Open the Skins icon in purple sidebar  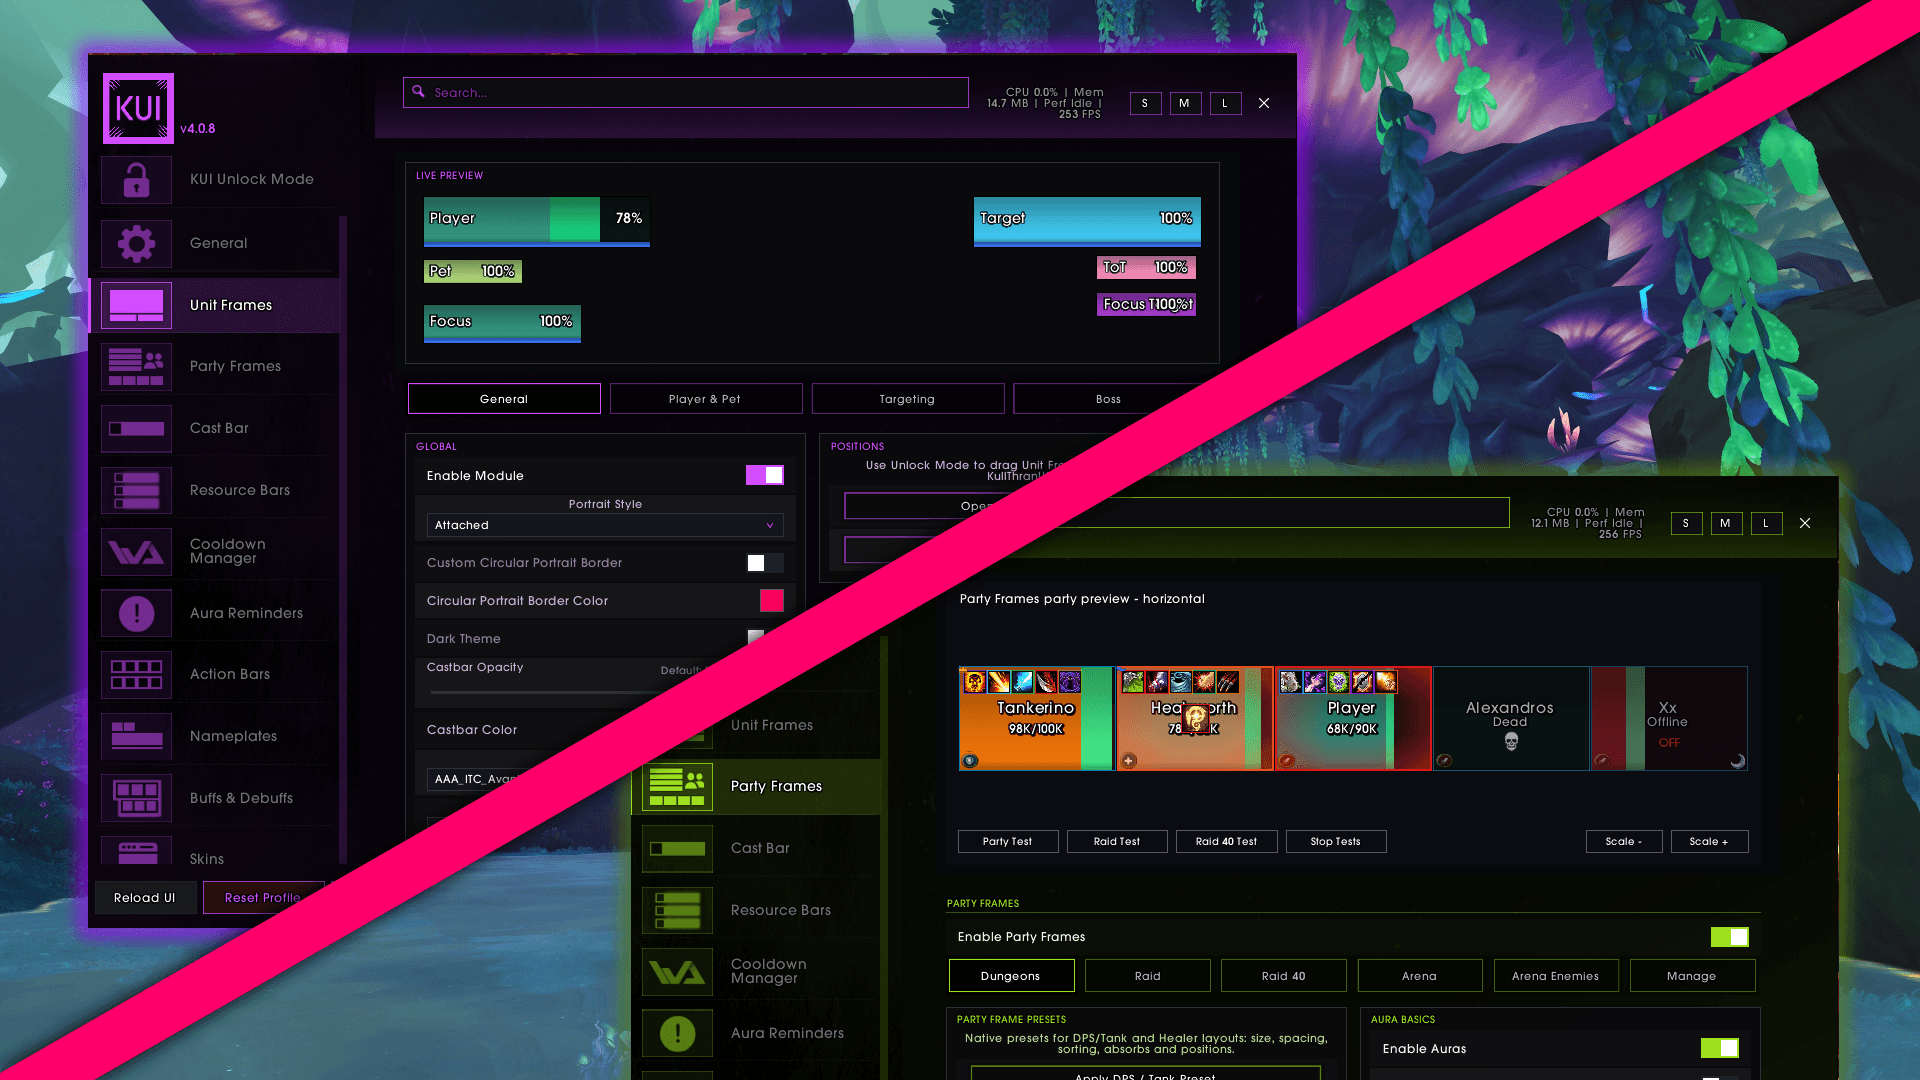click(x=136, y=851)
